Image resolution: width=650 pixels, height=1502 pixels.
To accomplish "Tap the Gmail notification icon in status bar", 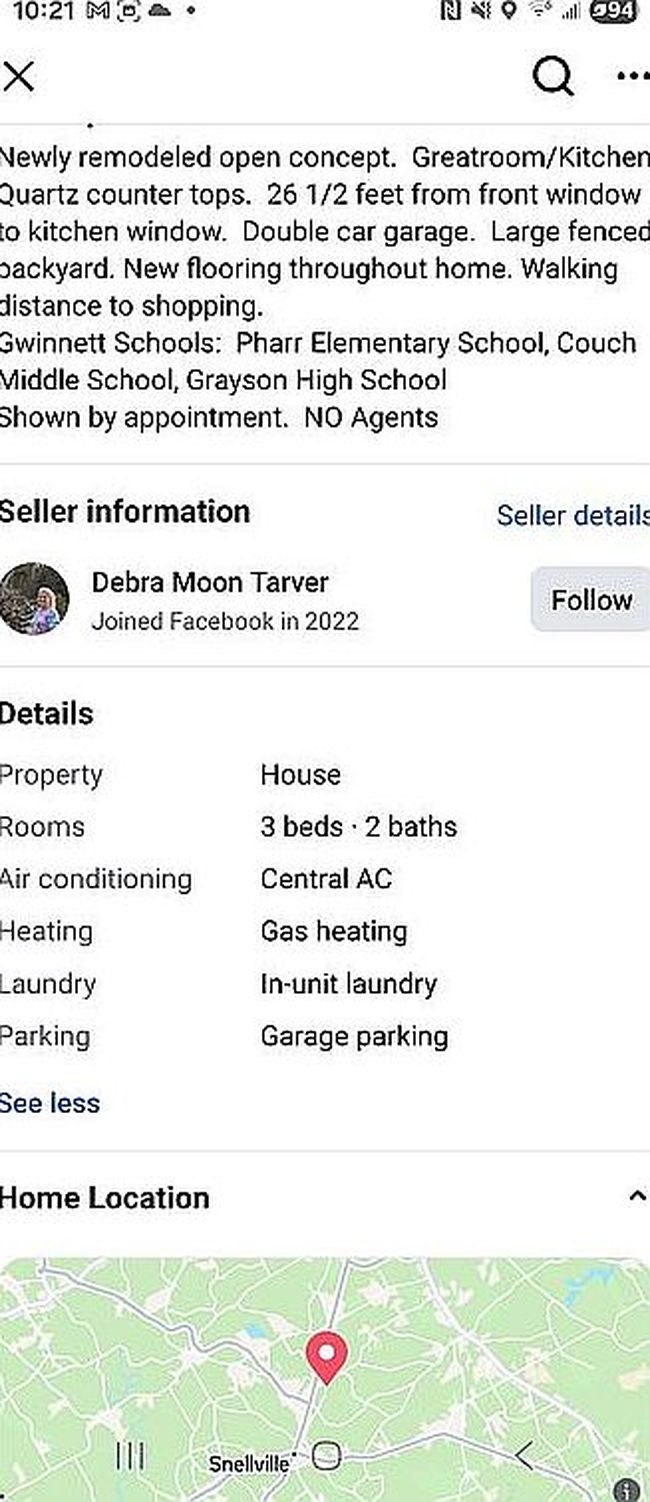I will 98,11.
